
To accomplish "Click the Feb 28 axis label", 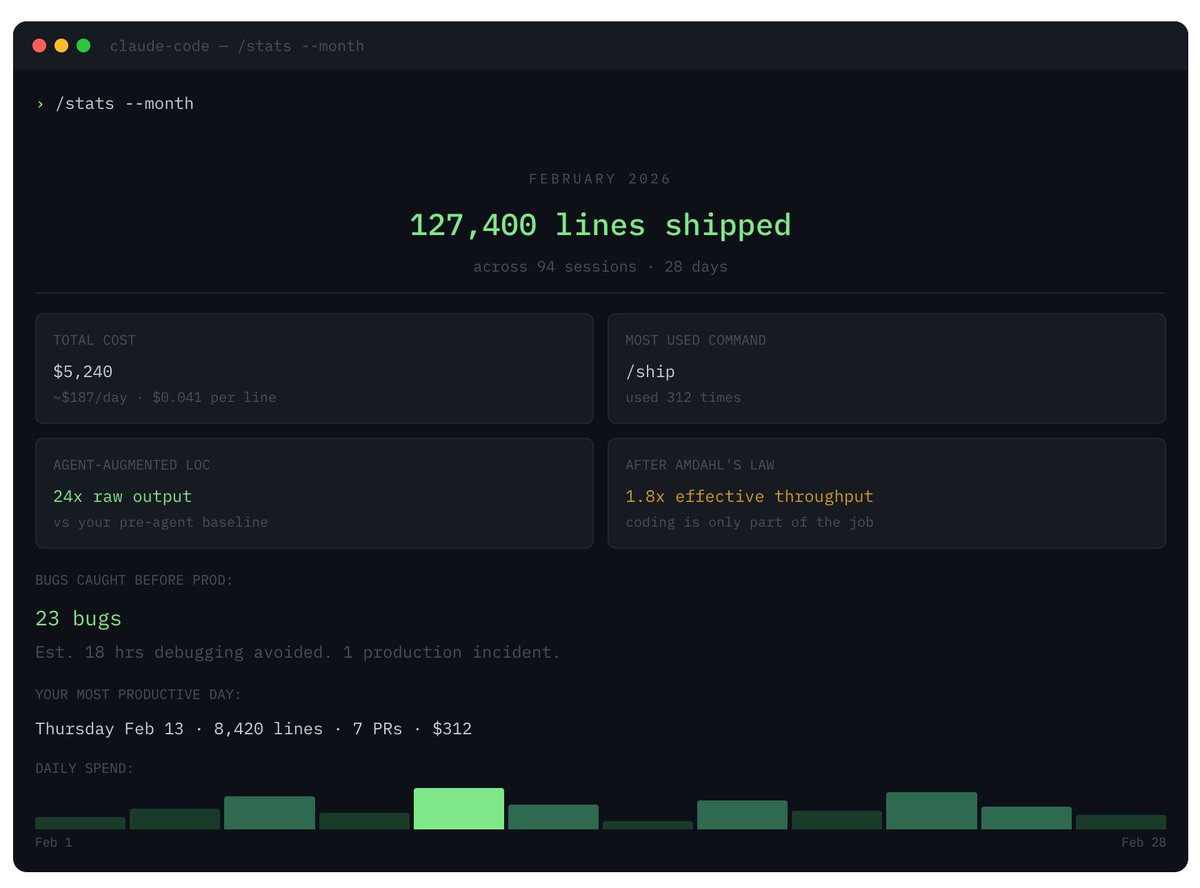I will [x=1143, y=843].
